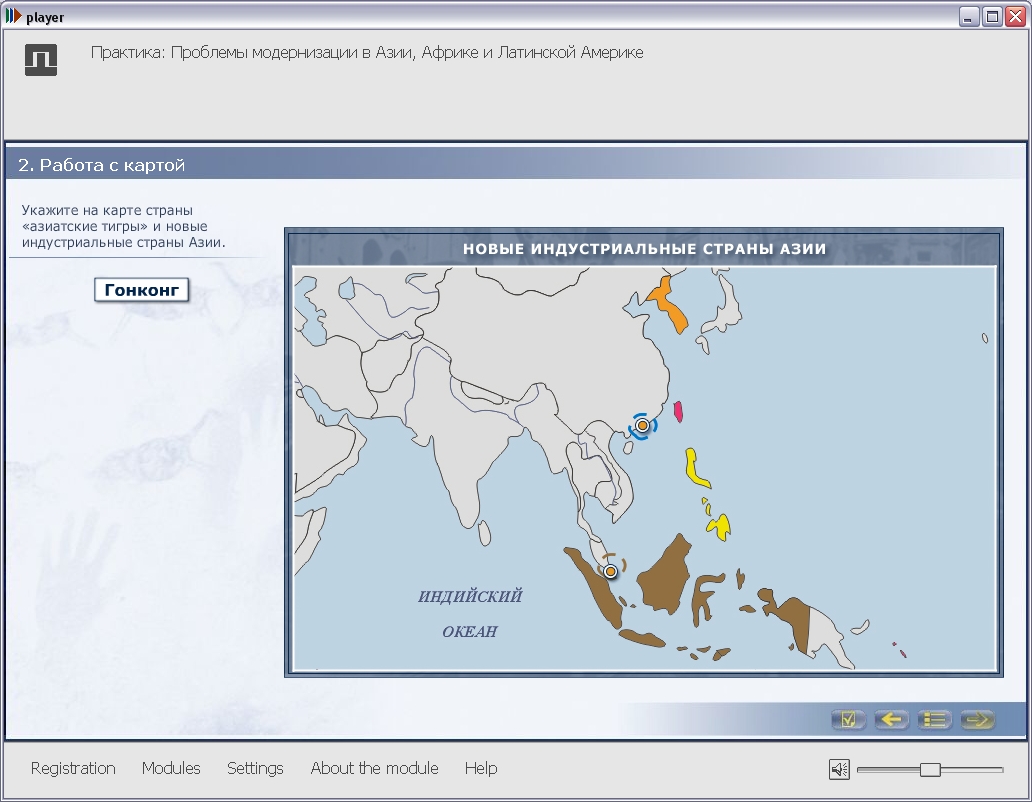
Task: Click the Гонконг label button
Action: 142,289
